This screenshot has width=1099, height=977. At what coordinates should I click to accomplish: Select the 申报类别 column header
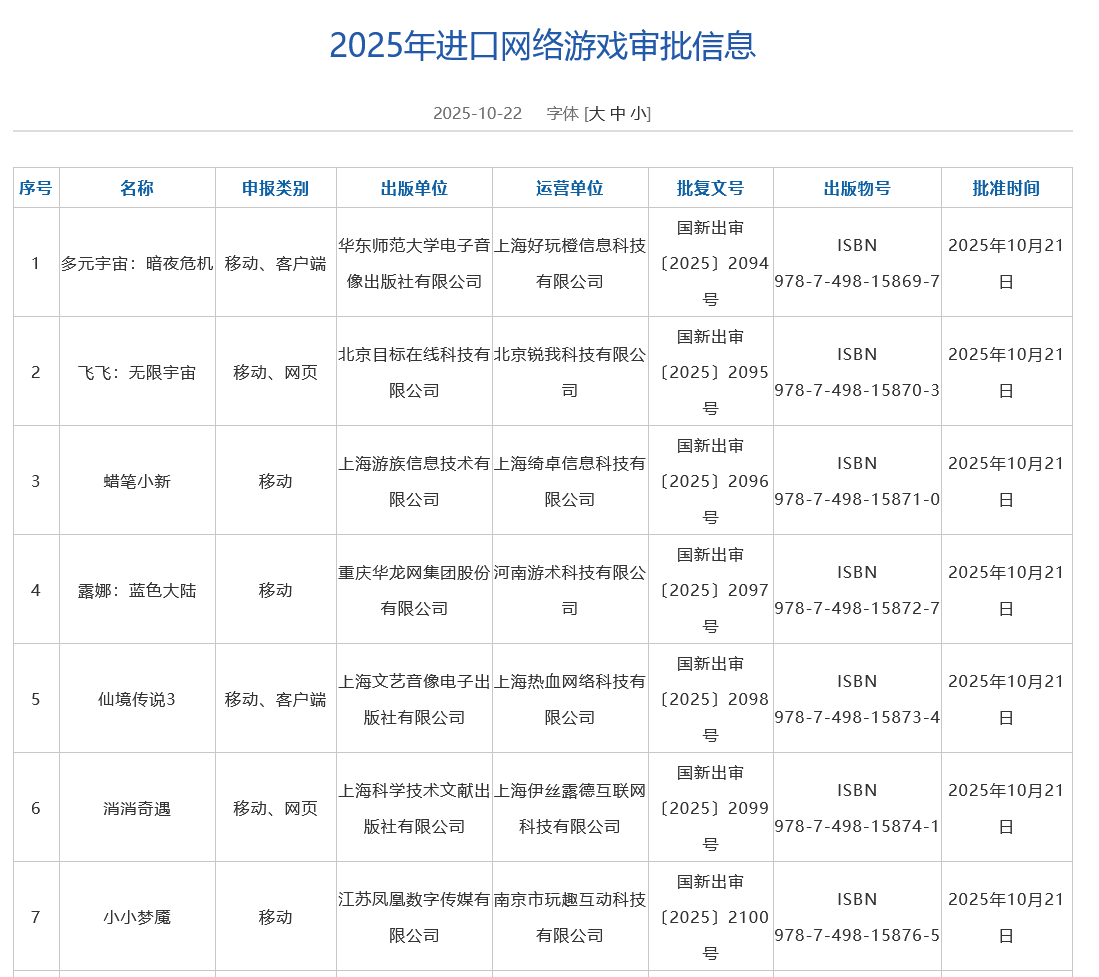pos(275,188)
